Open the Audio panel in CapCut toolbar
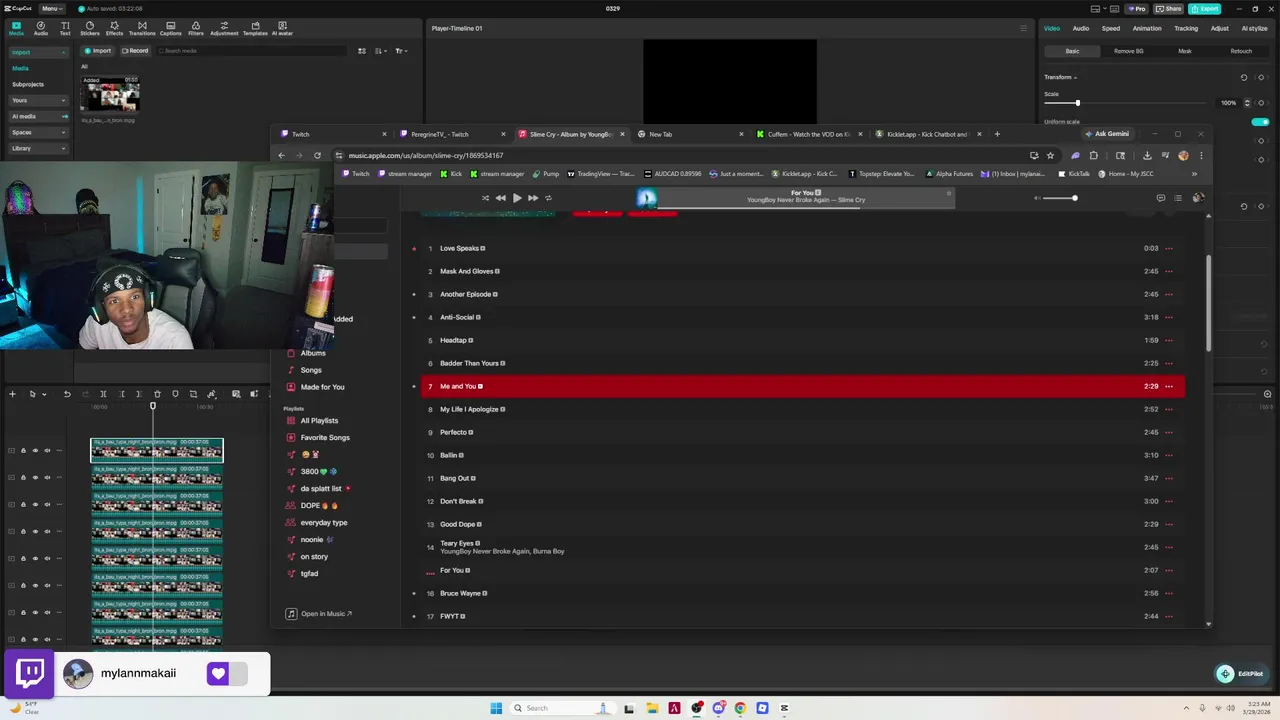 (x=41, y=29)
